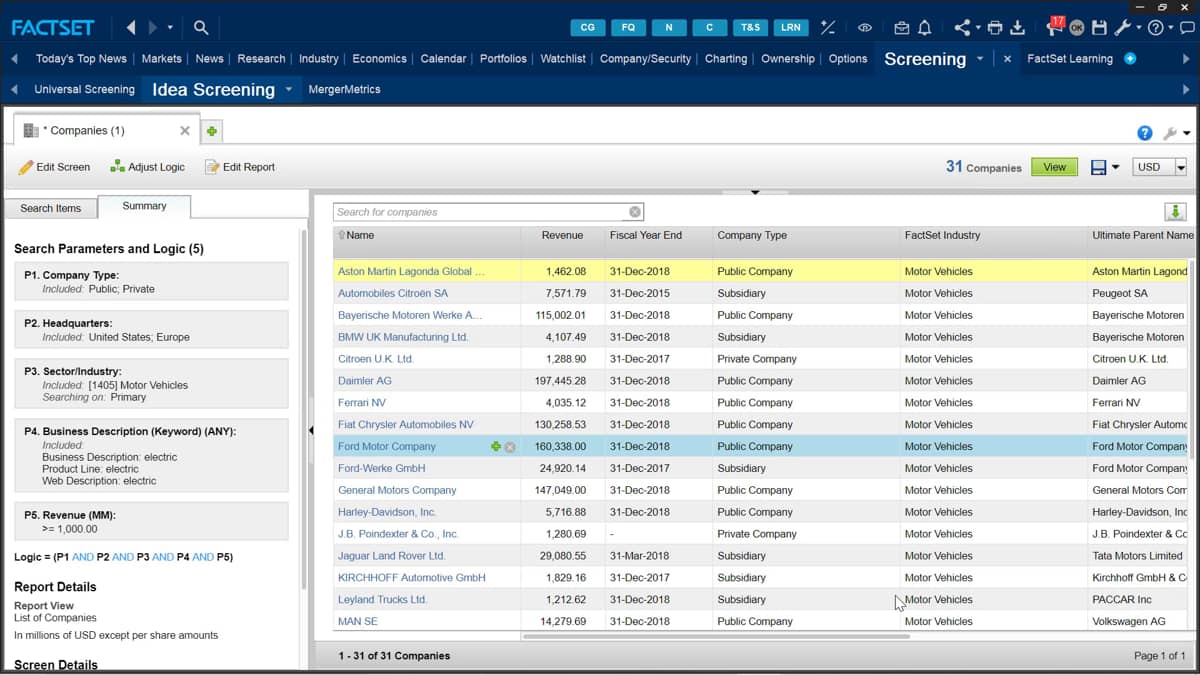
Task: Click the green View button
Action: click(x=1055, y=167)
